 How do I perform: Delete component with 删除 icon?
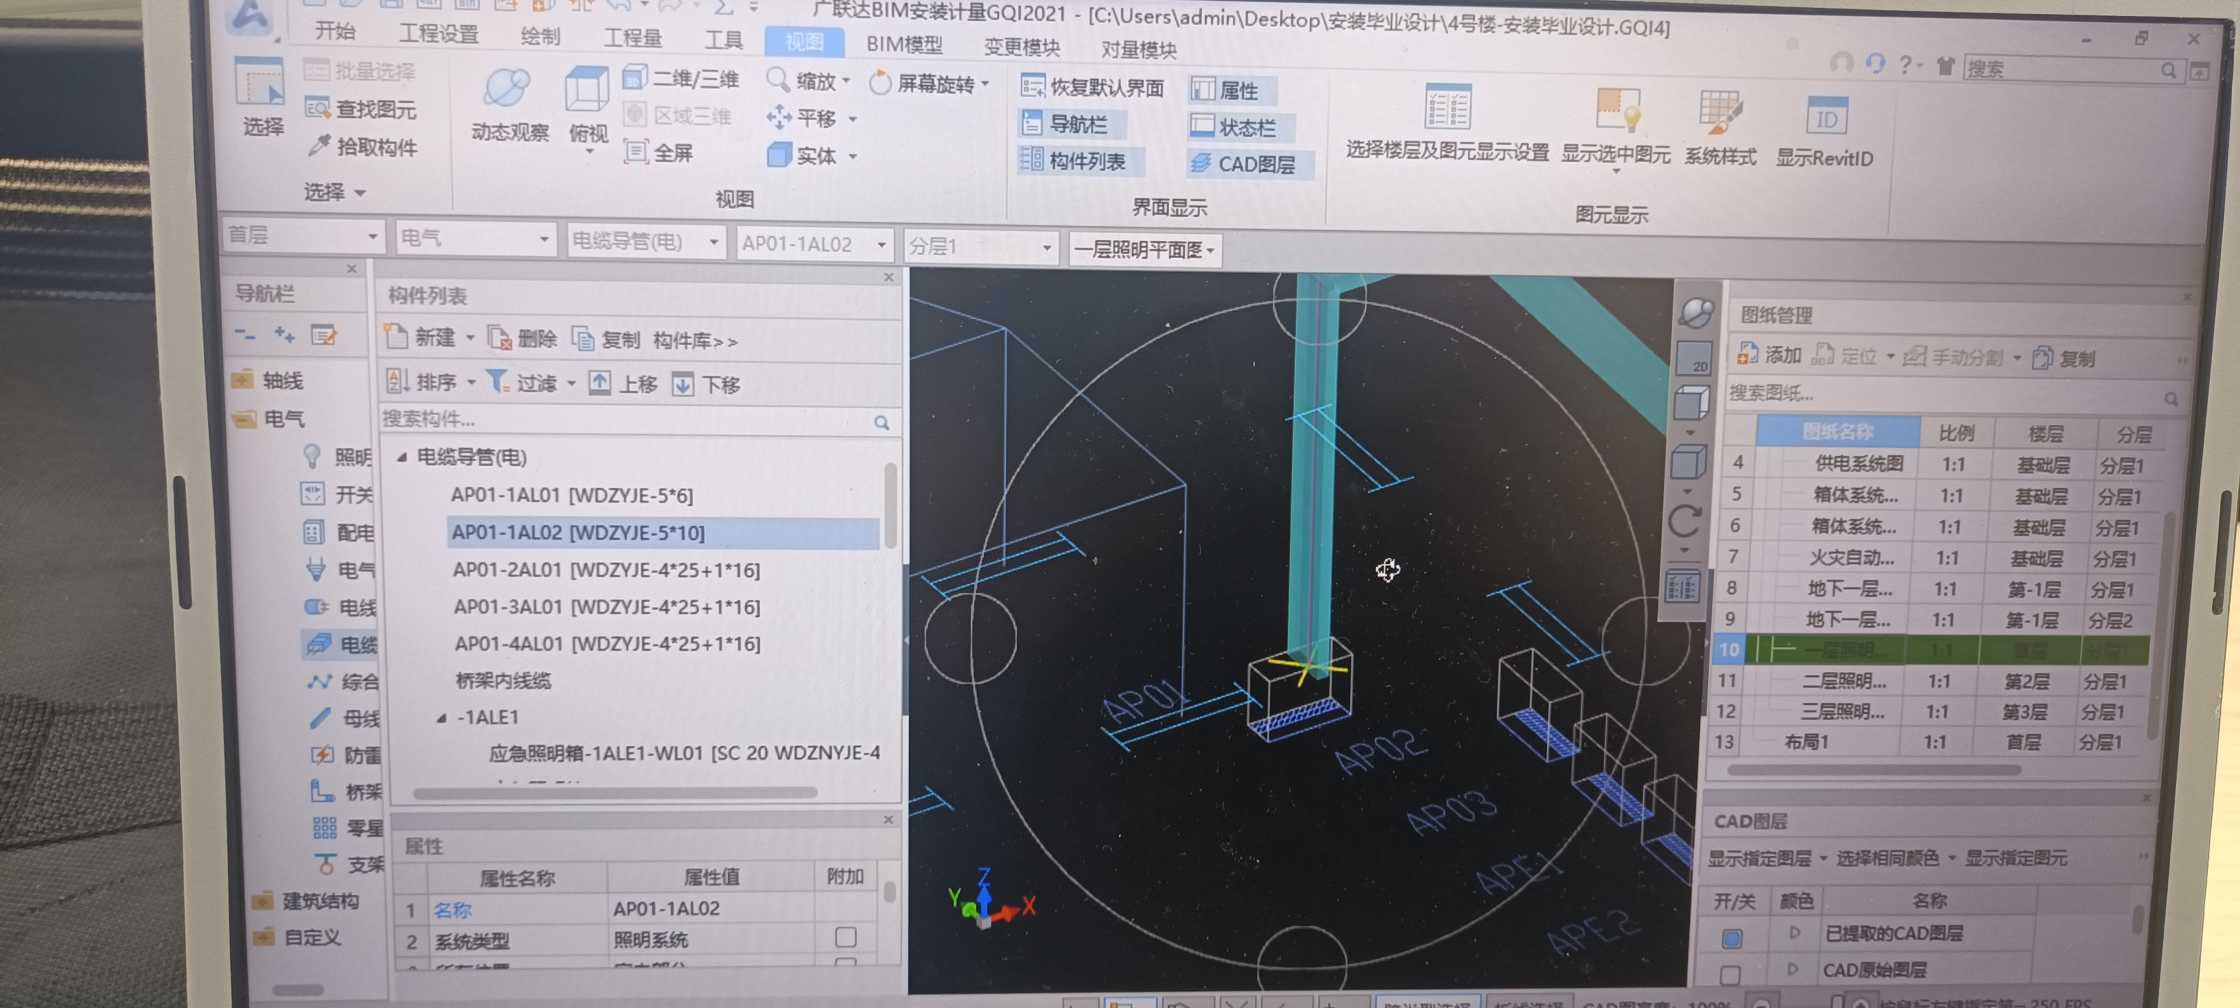[522, 339]
